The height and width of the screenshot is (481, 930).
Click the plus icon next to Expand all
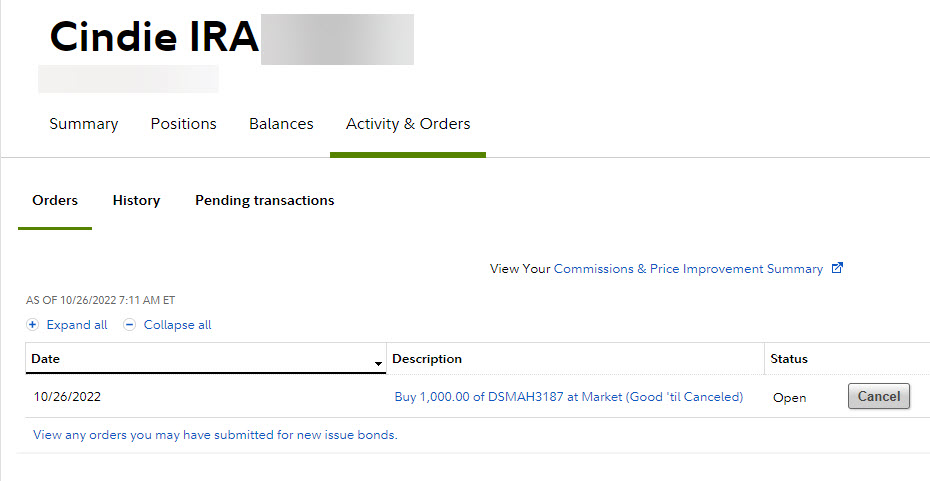click(32, 325)
